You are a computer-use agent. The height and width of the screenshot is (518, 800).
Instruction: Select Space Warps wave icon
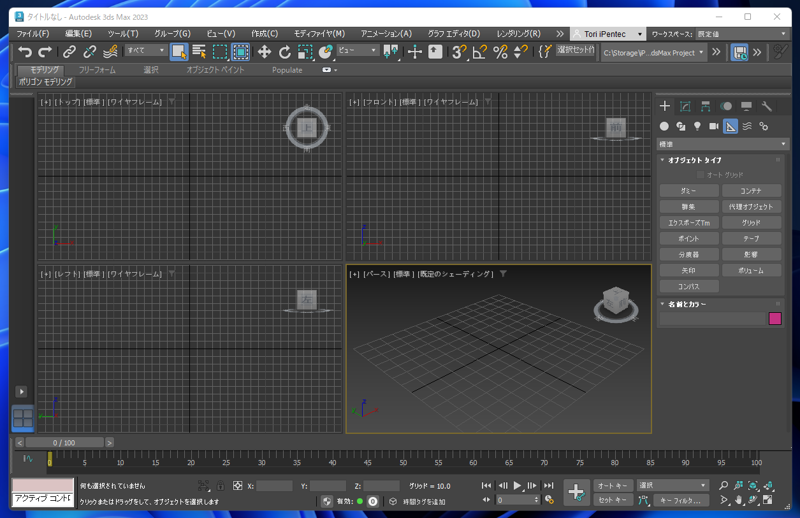click(x=747, y=126)
